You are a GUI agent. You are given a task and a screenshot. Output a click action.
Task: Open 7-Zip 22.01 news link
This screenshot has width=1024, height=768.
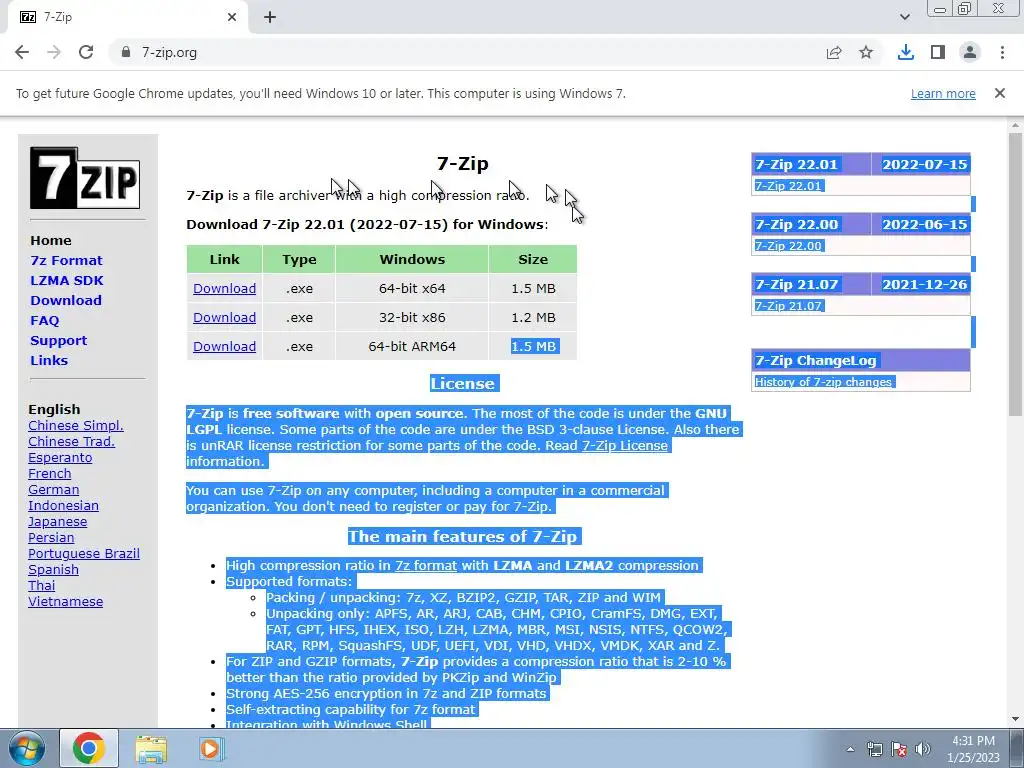pos(788,186)
